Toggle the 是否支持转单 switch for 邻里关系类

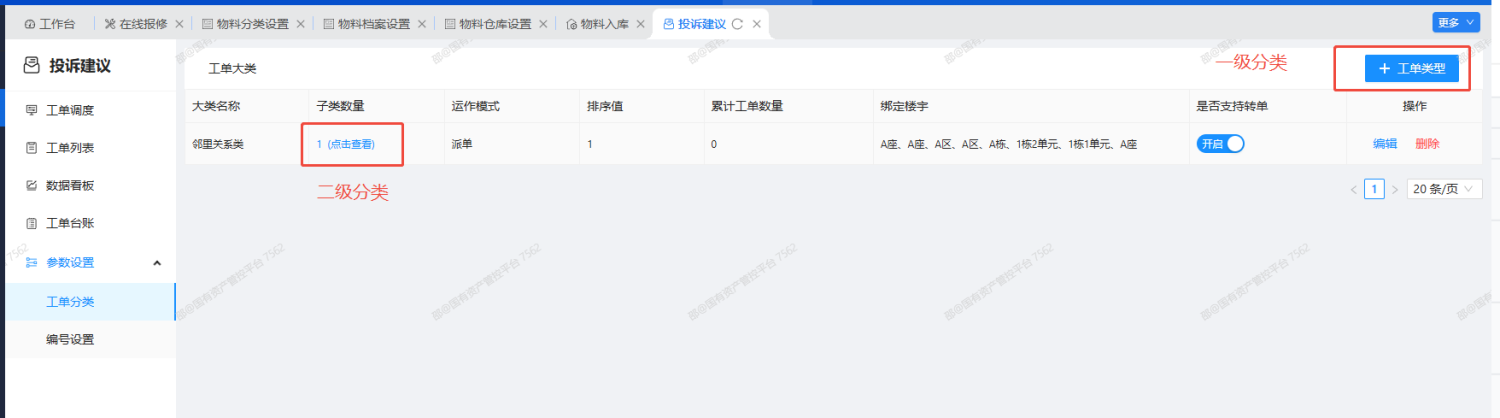(x=1220, y=144)
